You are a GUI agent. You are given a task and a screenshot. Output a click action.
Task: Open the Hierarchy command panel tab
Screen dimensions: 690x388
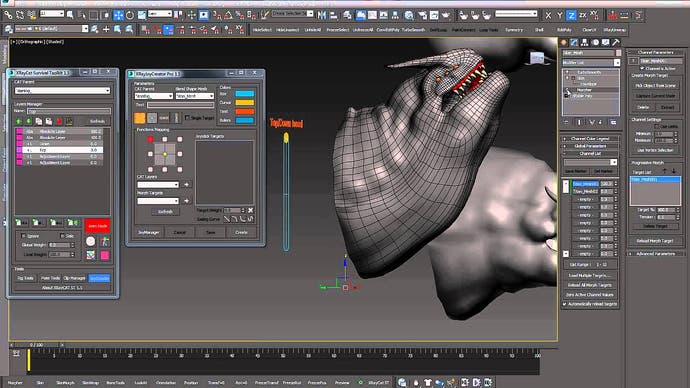[x=585, y=43]
